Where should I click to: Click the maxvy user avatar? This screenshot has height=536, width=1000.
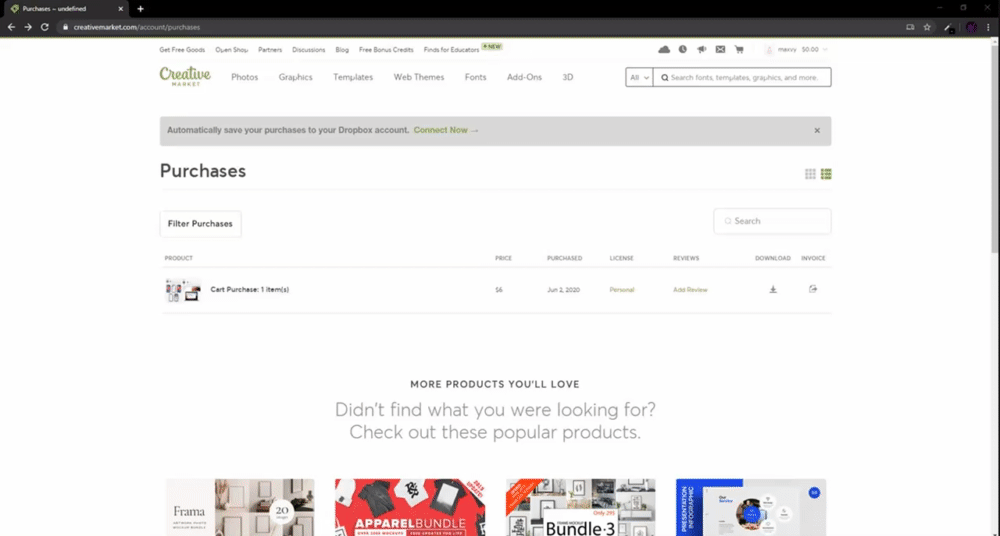pyautogui.click(x=768, y=50)
